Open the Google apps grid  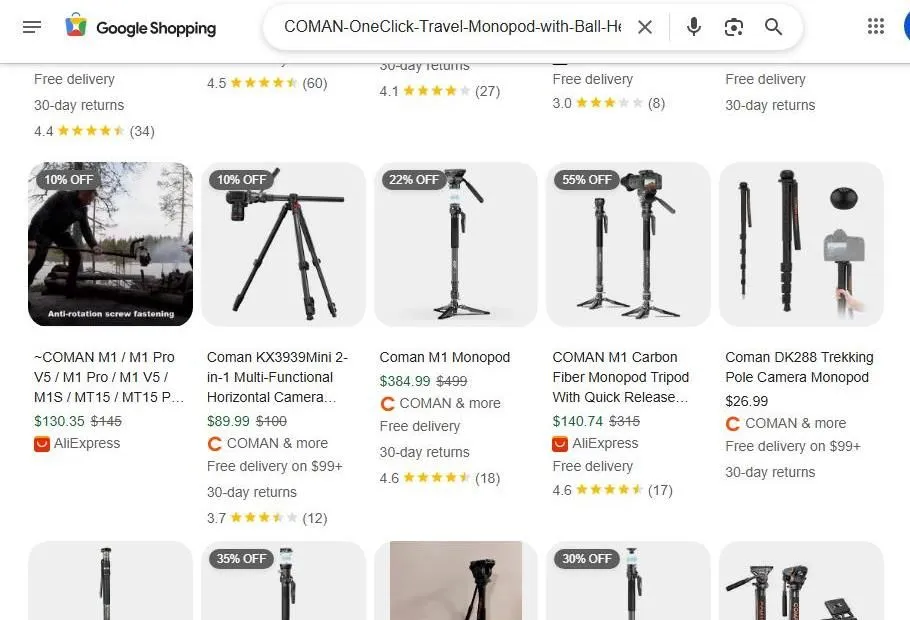click(876, 24)
